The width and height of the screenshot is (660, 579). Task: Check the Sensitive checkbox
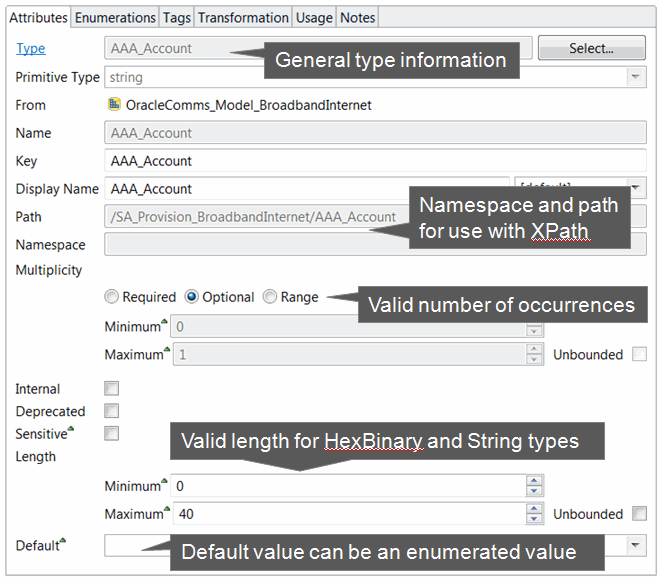tap(112, 433)
